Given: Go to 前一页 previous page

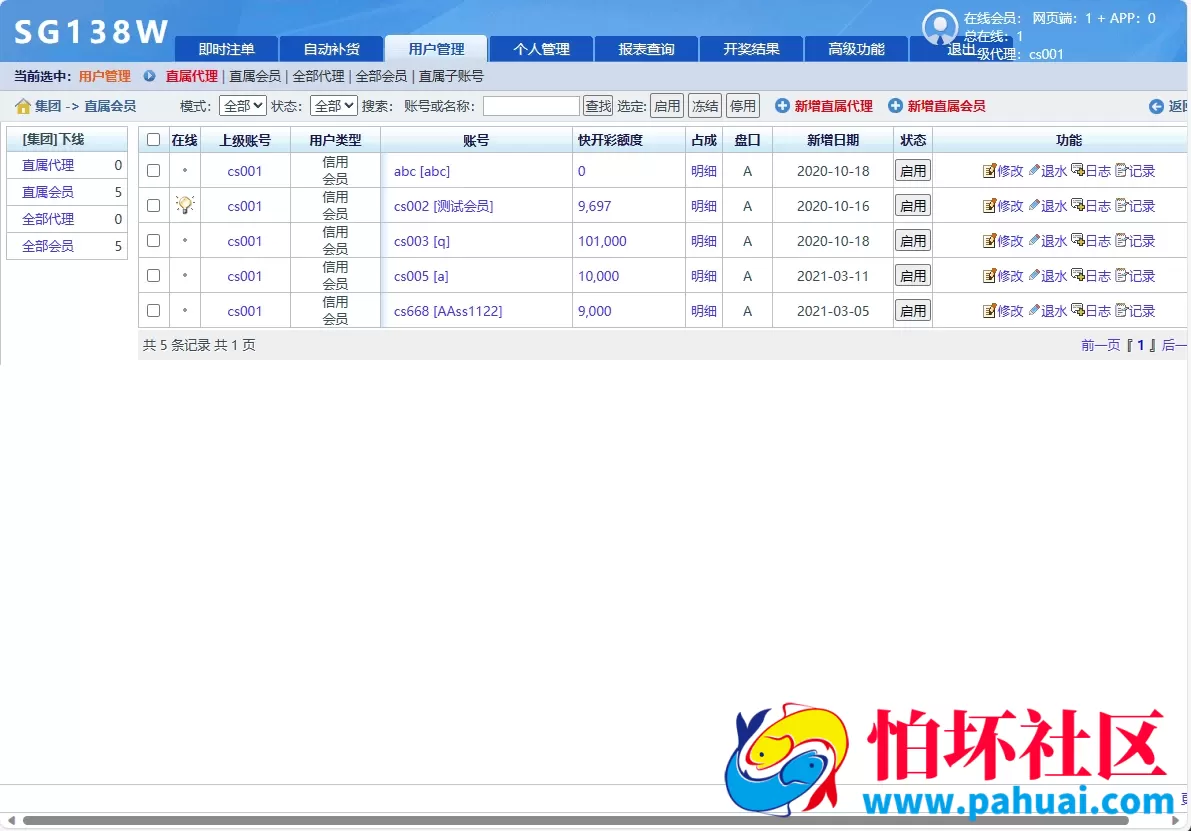Looking at the screenshot, I should coord(1100,345).
